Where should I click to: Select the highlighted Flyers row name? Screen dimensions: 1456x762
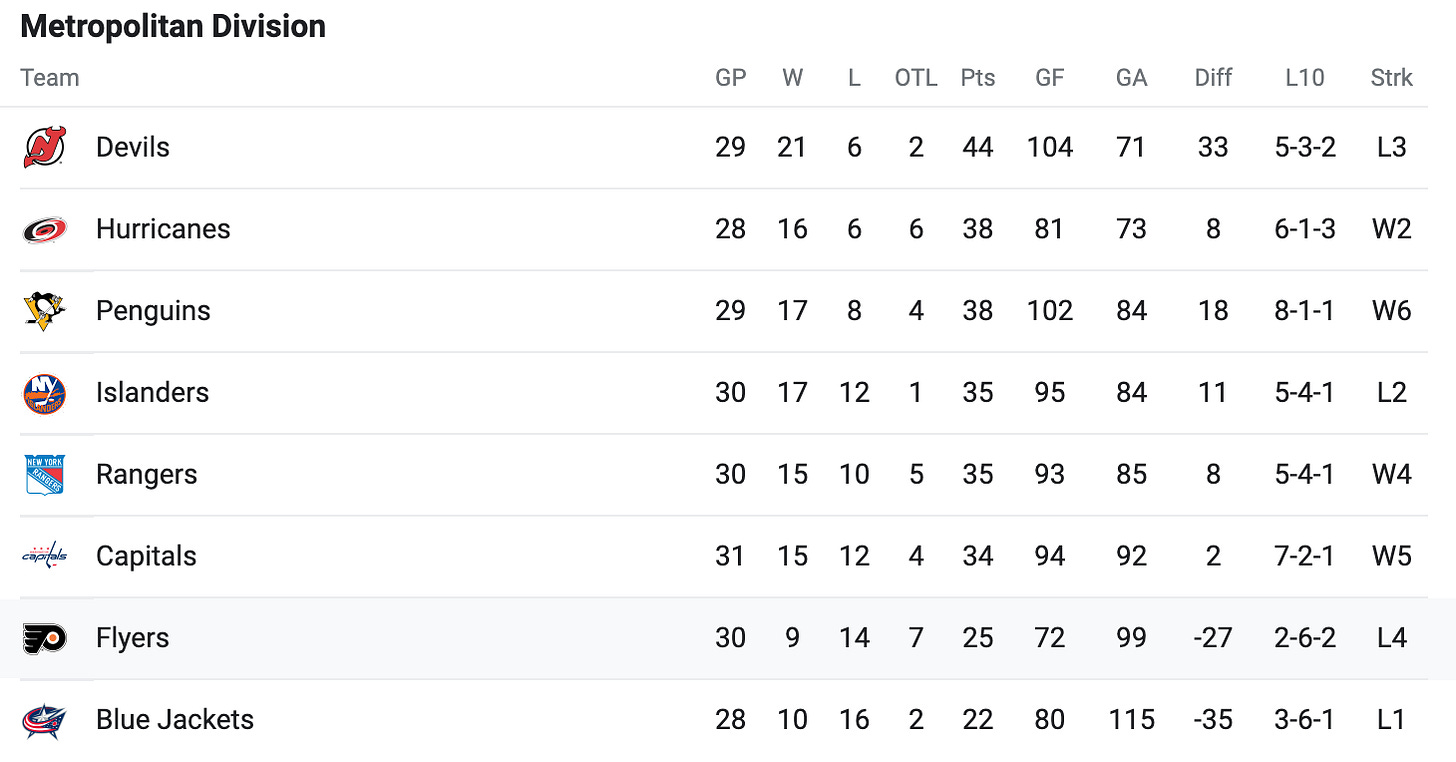tap(133, 638)
